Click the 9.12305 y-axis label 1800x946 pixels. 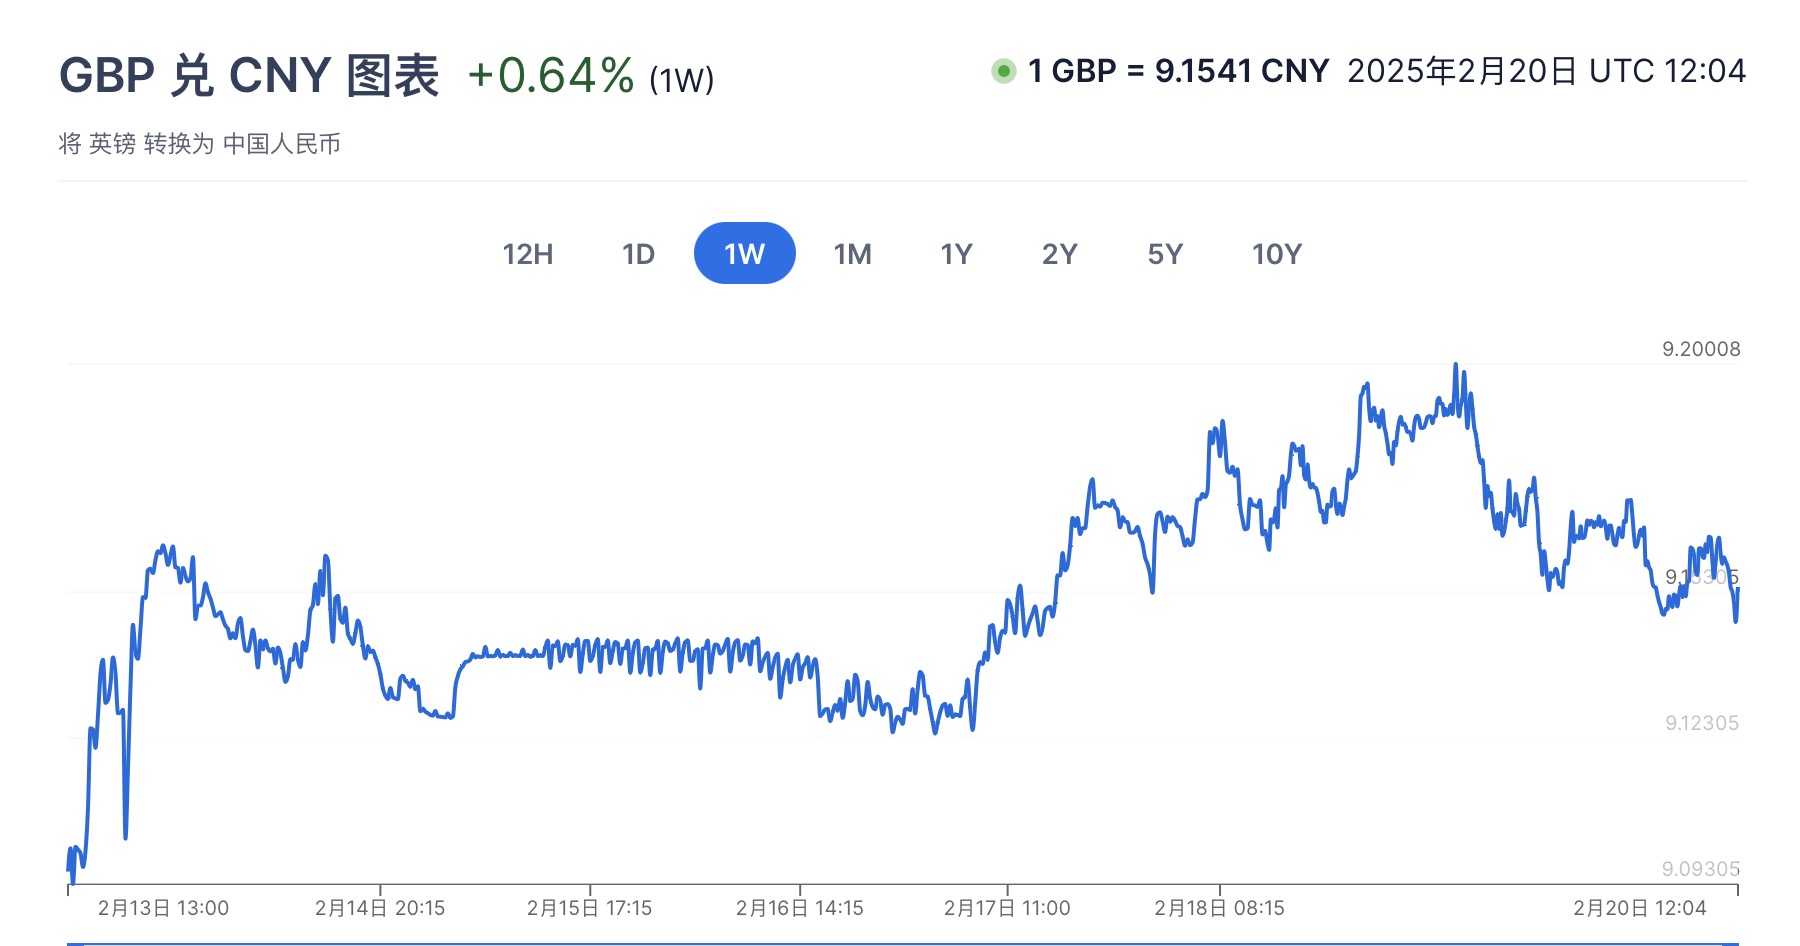point(1701,723)
